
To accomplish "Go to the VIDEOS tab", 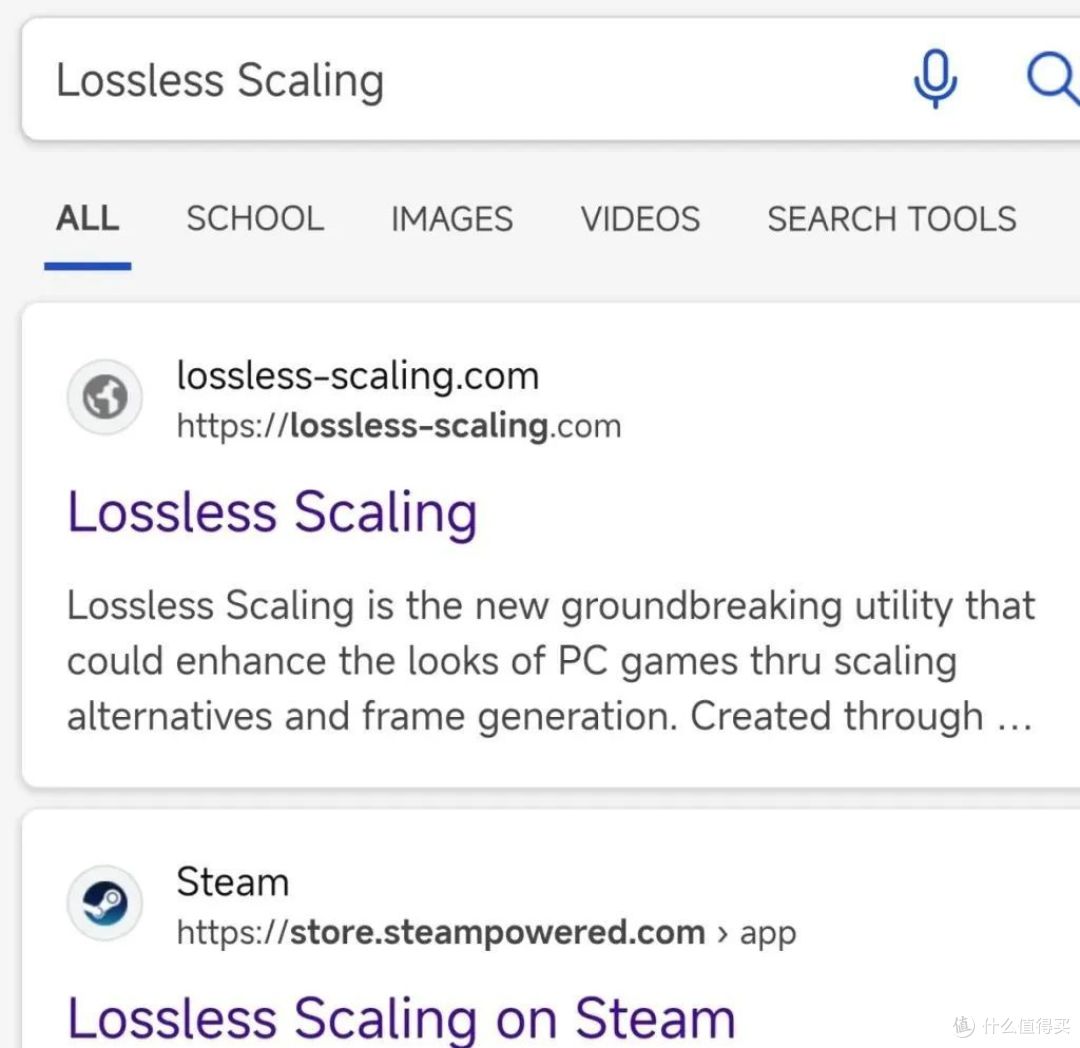I will pyautogui.click(x=640, y=219).
